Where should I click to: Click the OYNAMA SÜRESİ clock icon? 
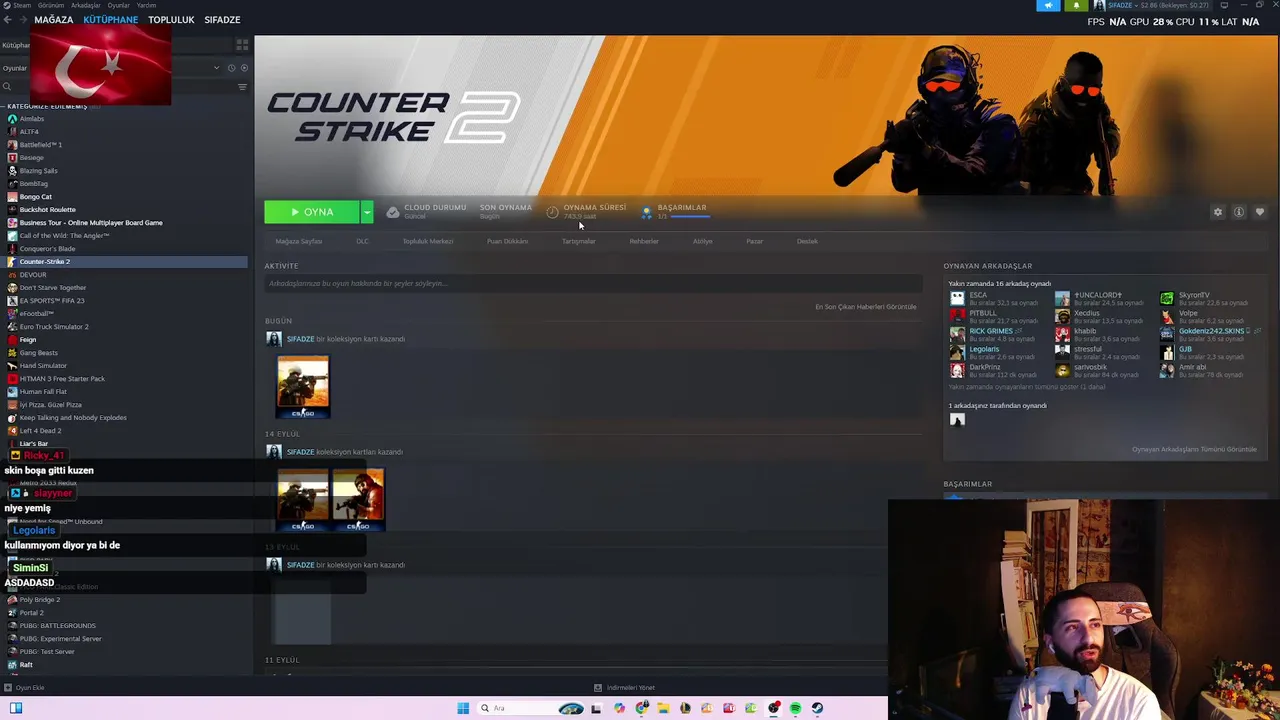553,212
